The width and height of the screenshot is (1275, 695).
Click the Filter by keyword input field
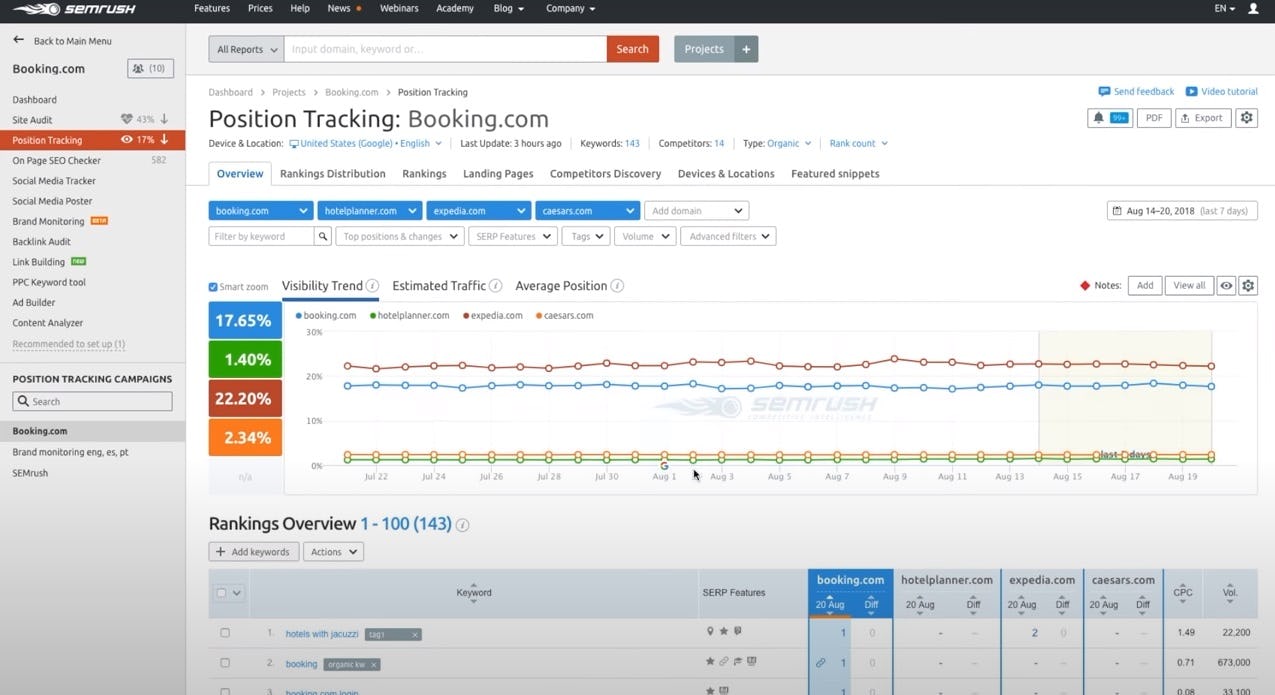pyautogui.click(x=261, y=237)
